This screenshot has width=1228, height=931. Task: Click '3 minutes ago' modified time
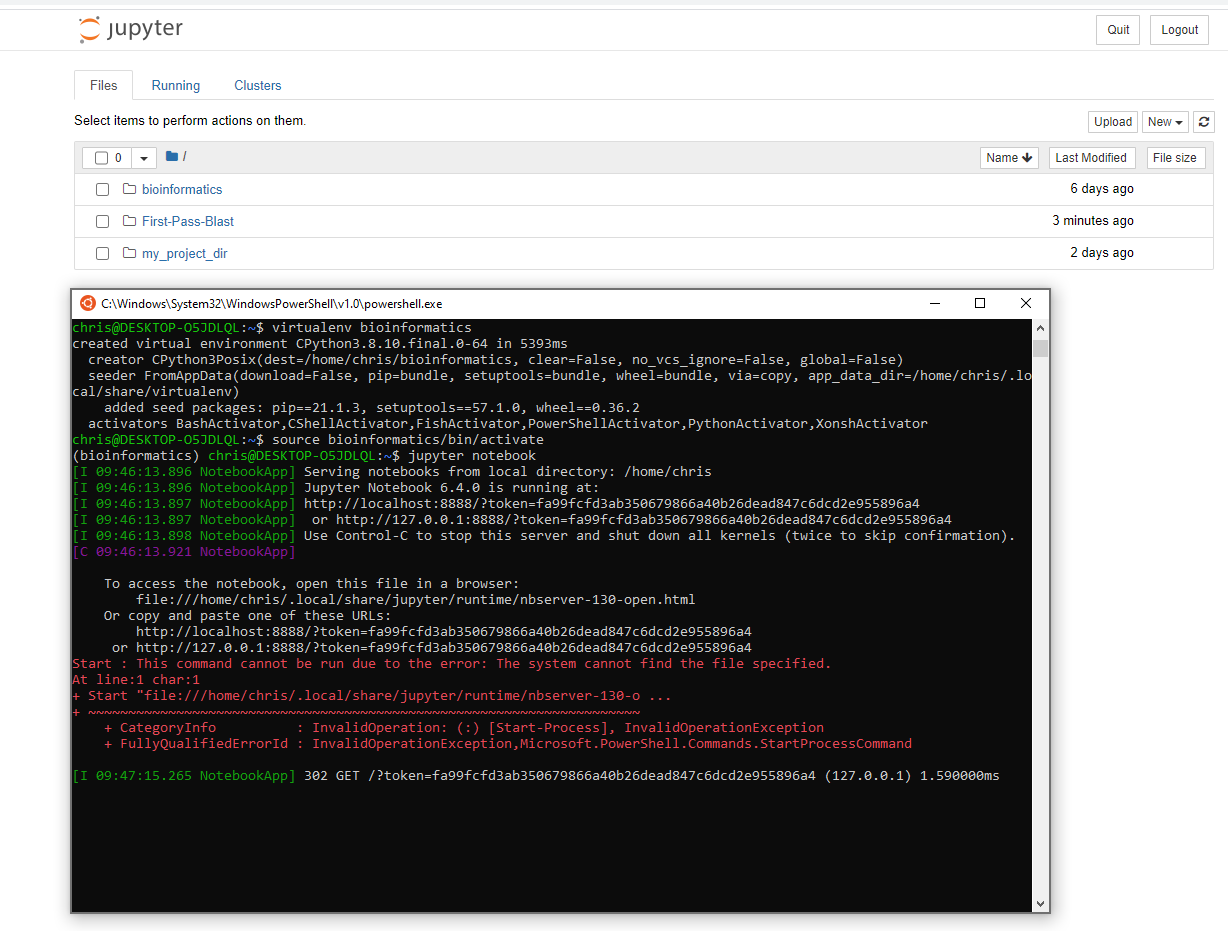(x=1093, y=221)
